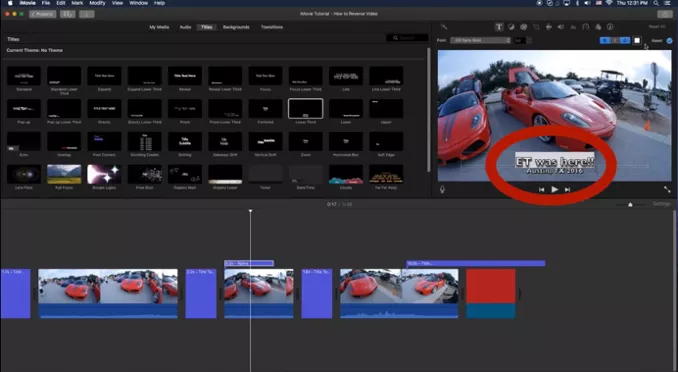Open the Modify menu
Screen dimensions: 678x372
pos(97,3)
